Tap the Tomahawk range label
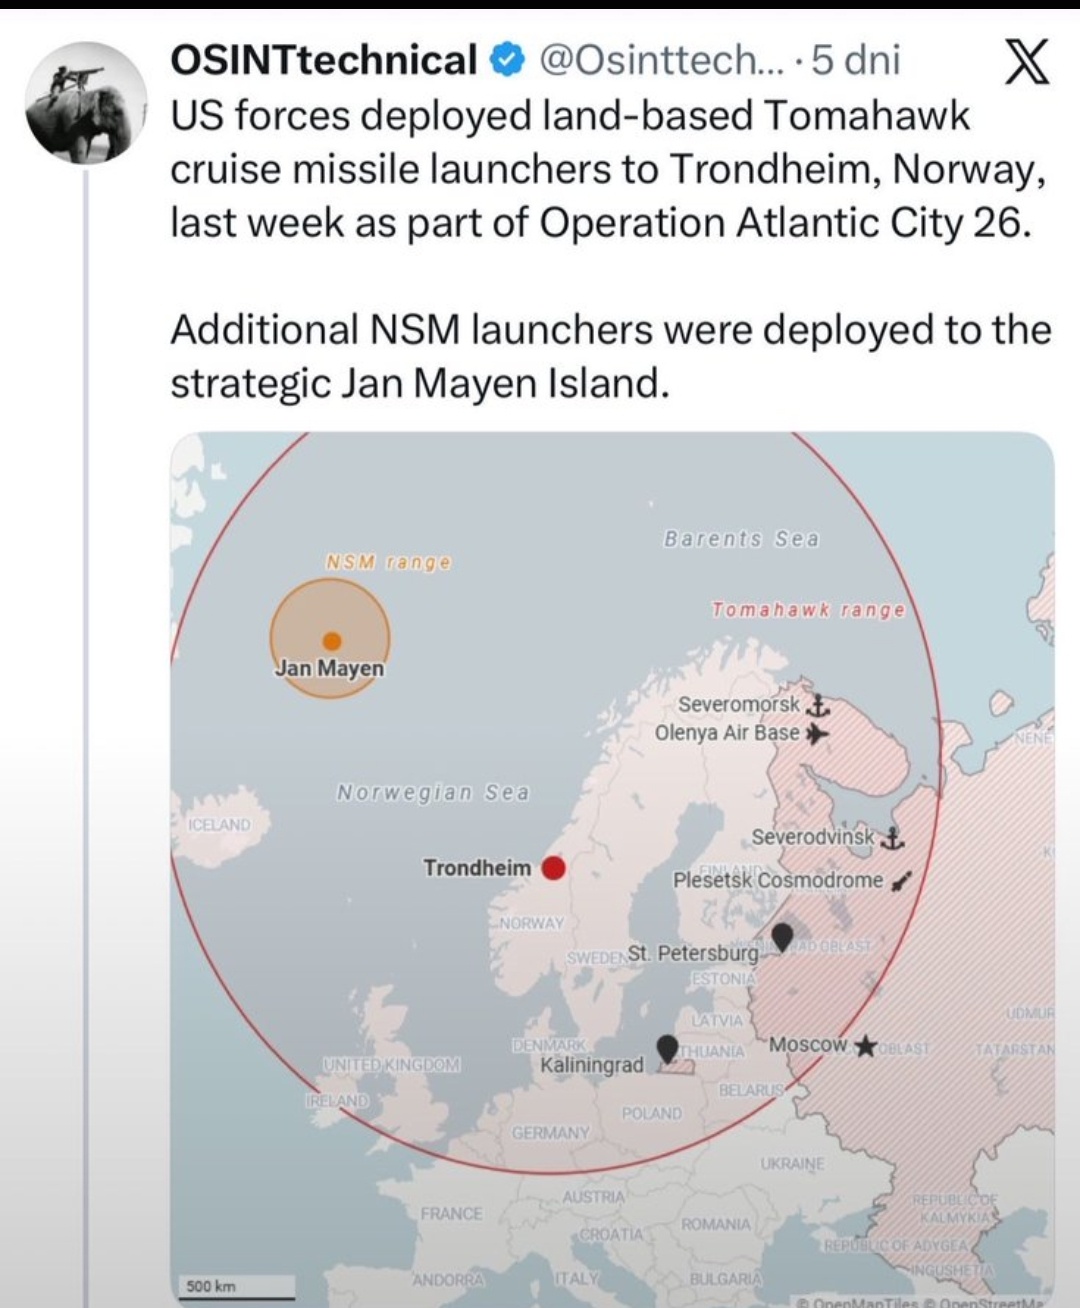 coord(808,610)
